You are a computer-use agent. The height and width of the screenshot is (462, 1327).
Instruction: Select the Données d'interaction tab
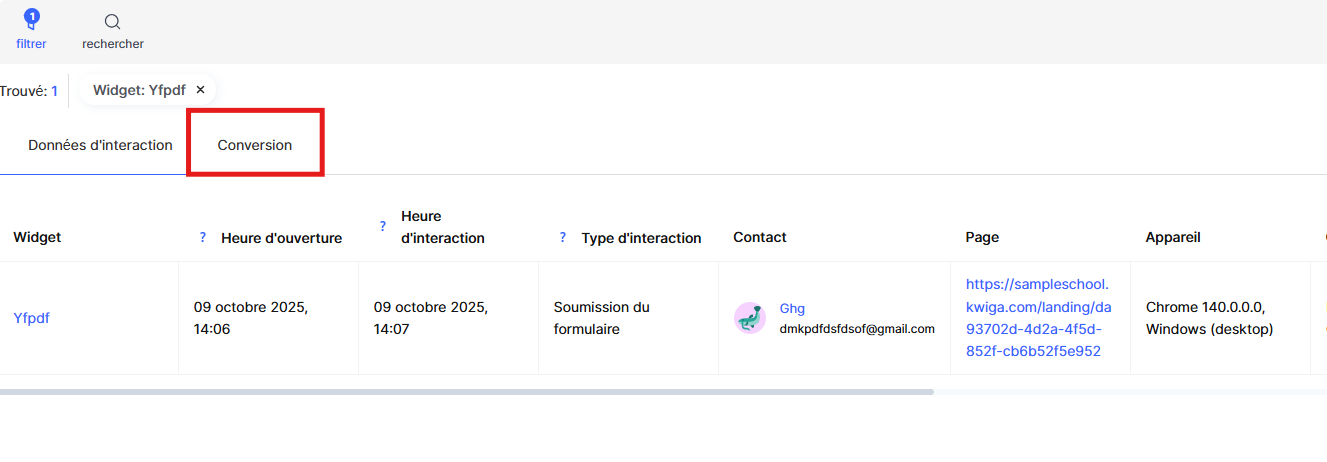click(x=100, y=145)
